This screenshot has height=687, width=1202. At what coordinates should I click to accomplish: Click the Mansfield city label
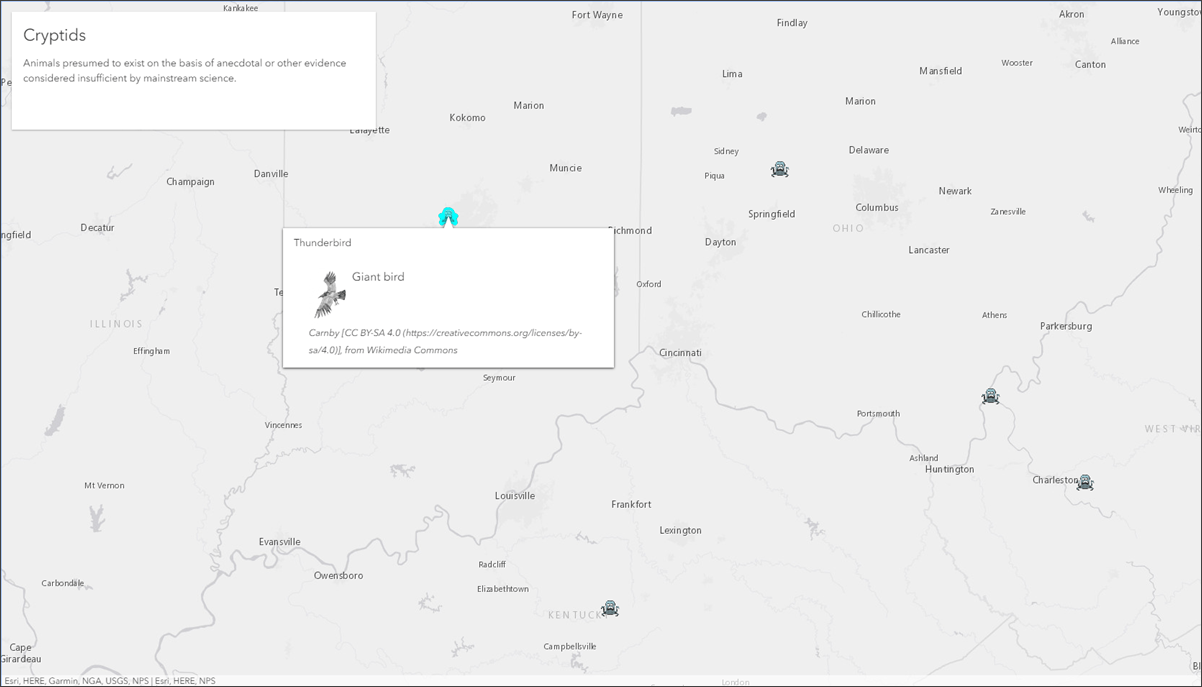point(940,71)
